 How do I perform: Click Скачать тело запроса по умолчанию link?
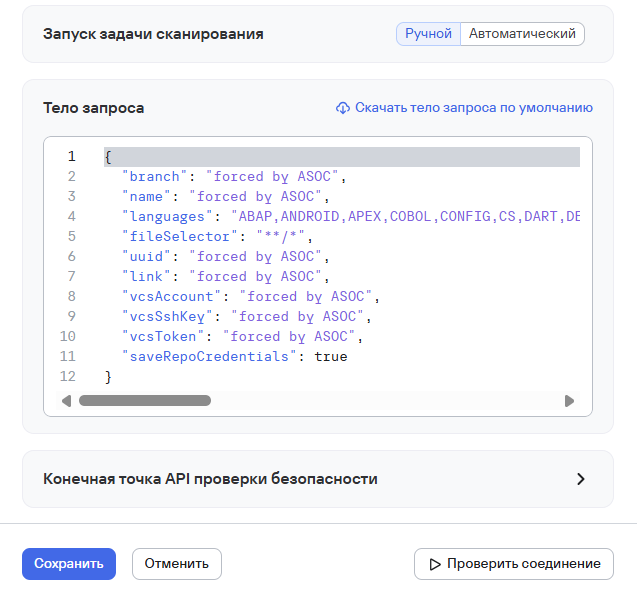pyautogui.click(x=473, y=108)
